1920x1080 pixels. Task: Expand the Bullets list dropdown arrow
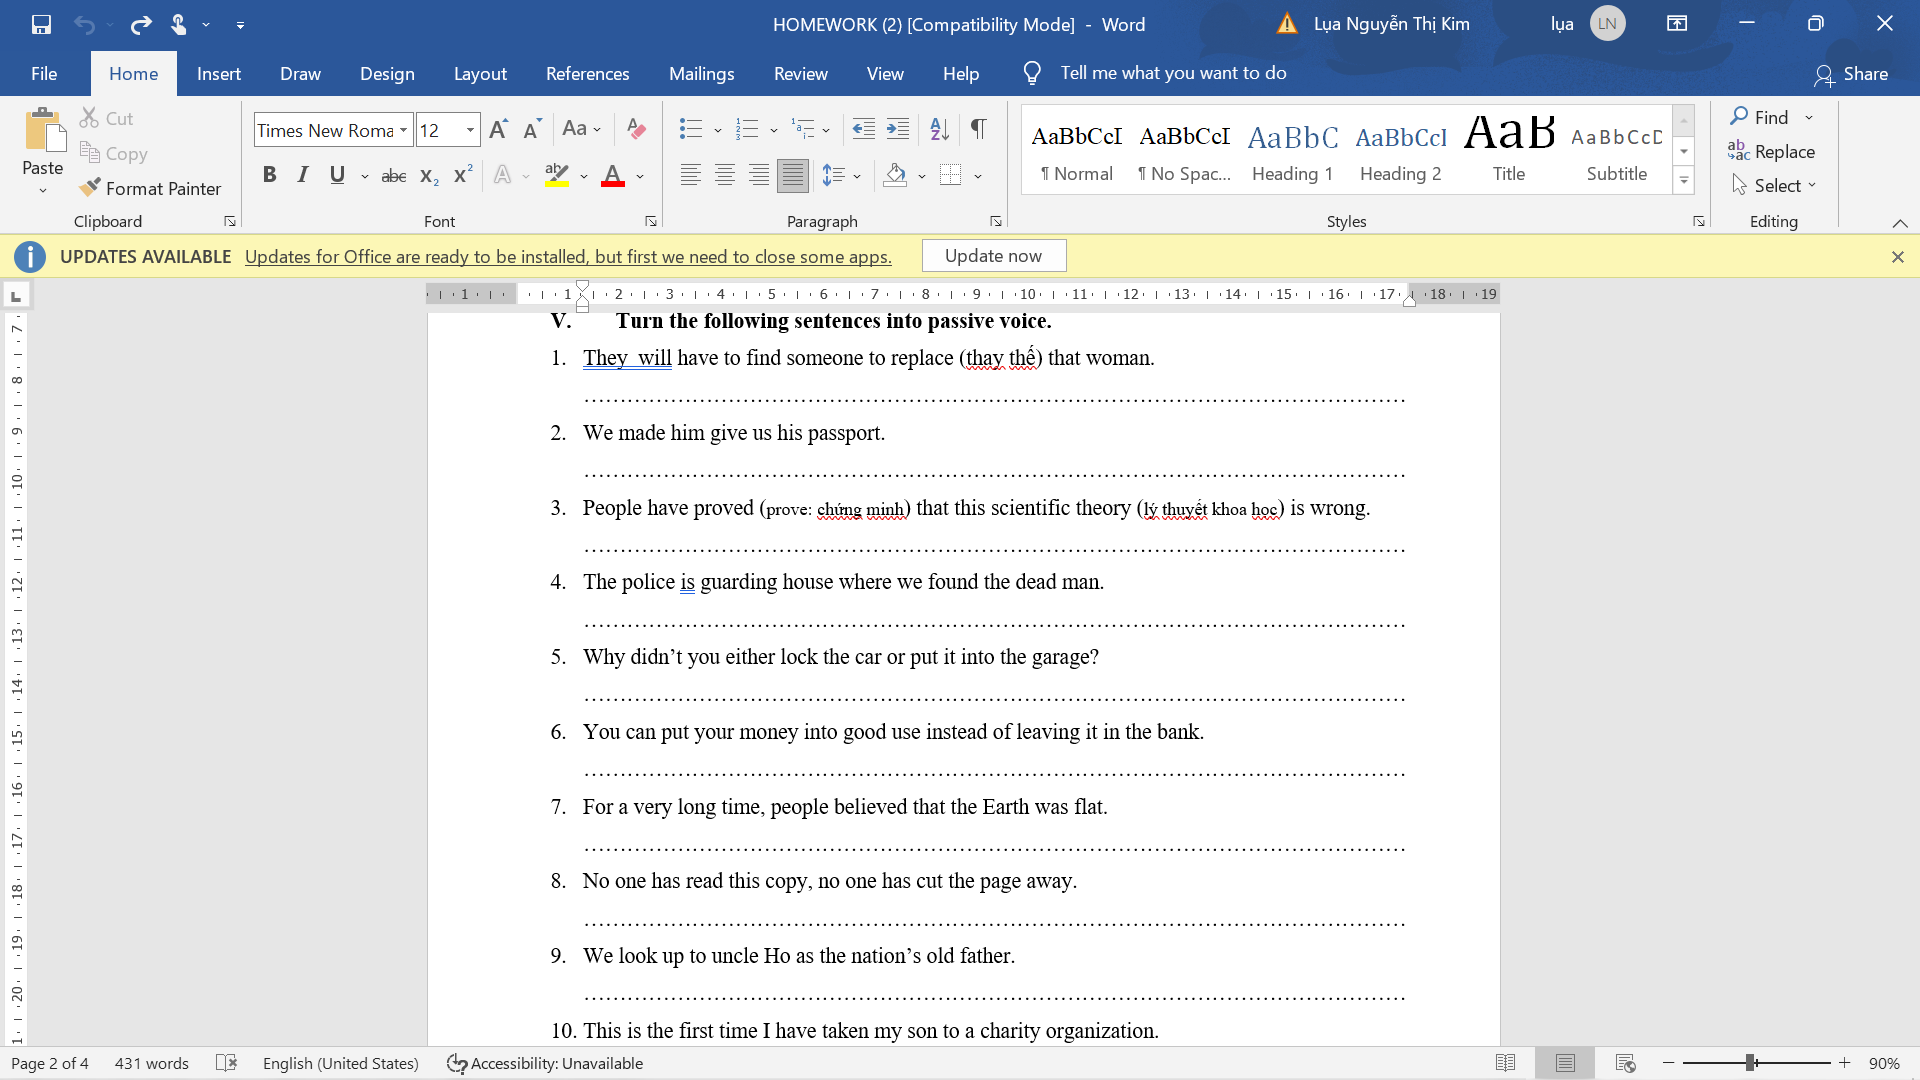pos(718,130)
